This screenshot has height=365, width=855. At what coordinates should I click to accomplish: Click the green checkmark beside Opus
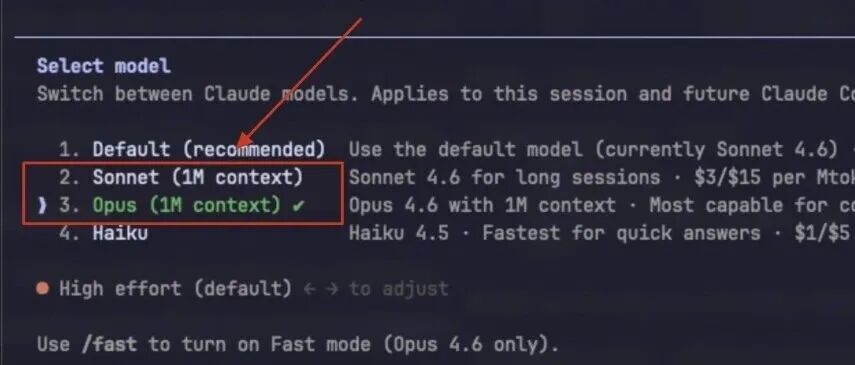[297, 206]
